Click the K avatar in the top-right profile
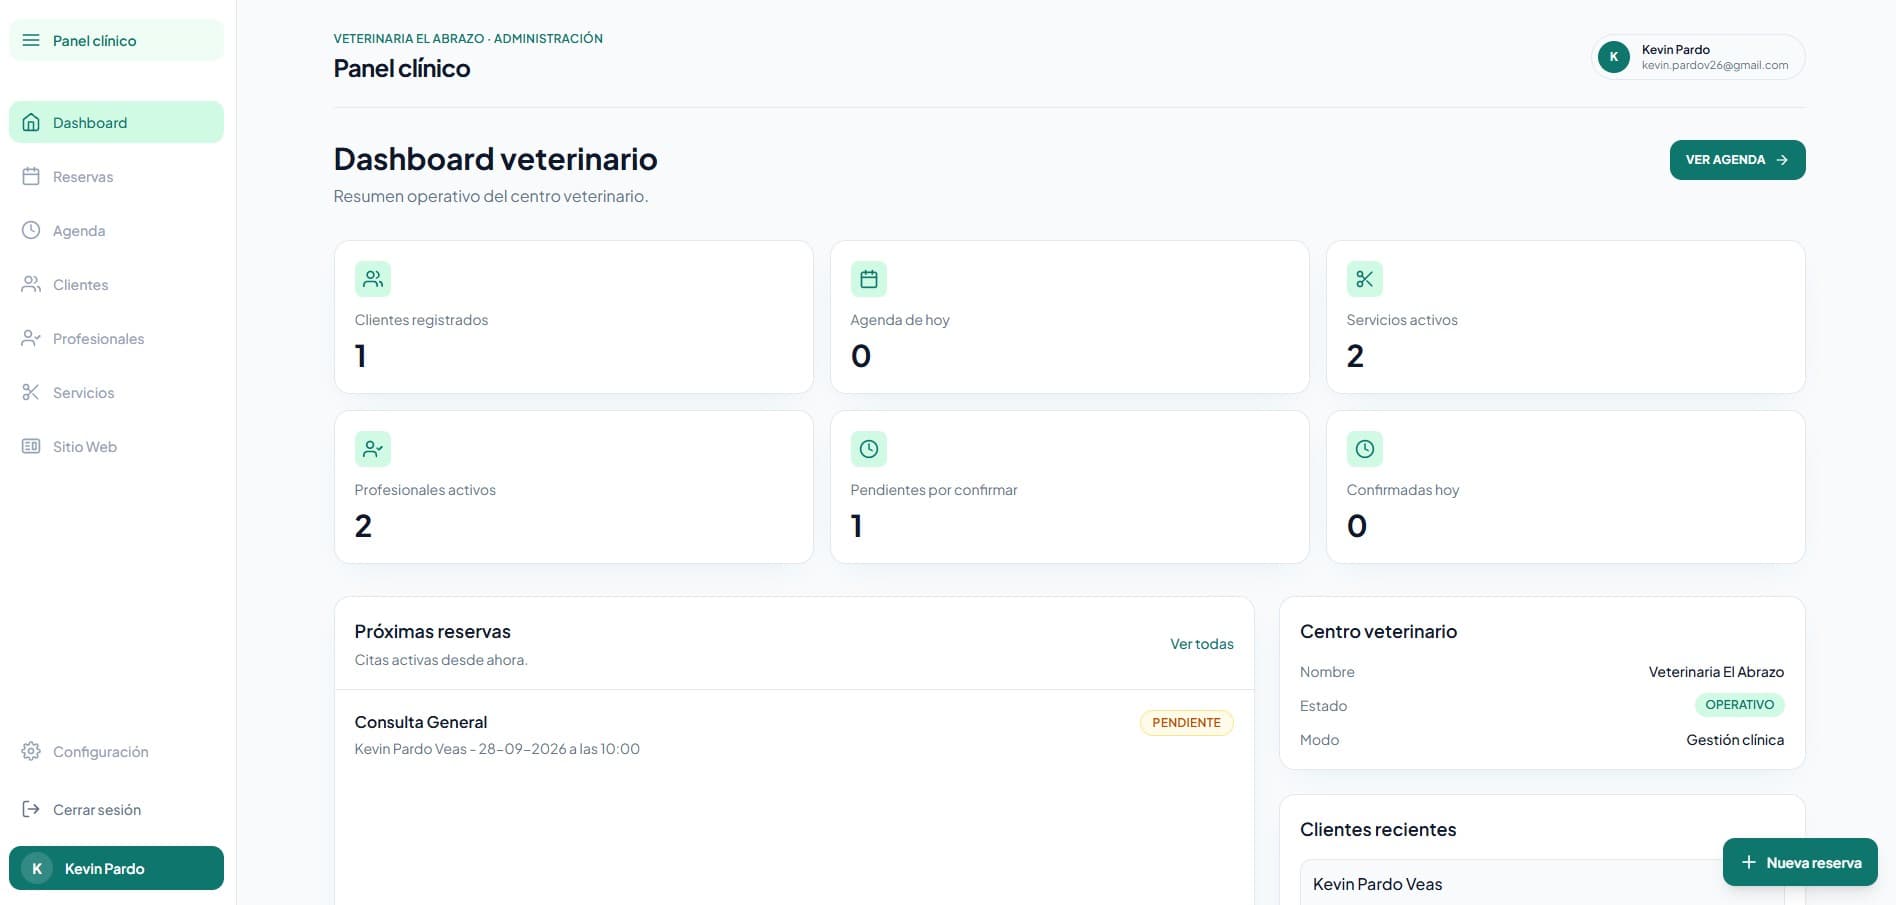Image resolution: width=1896 pixels, height=905 pixels. (1614, 57)
